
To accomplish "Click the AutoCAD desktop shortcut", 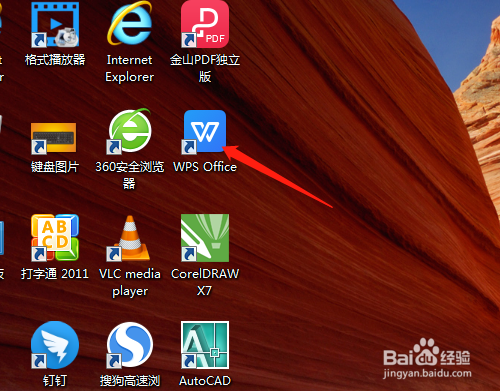I will coord(205,345).
